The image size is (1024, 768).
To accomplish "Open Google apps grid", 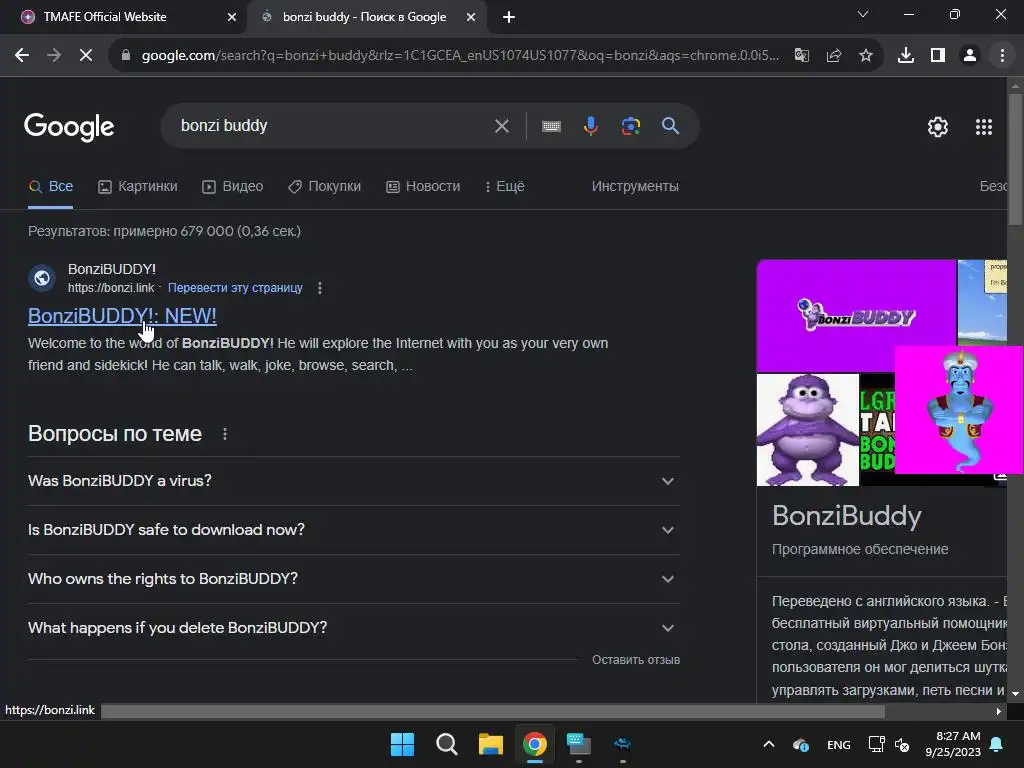I will pos(984,127).
